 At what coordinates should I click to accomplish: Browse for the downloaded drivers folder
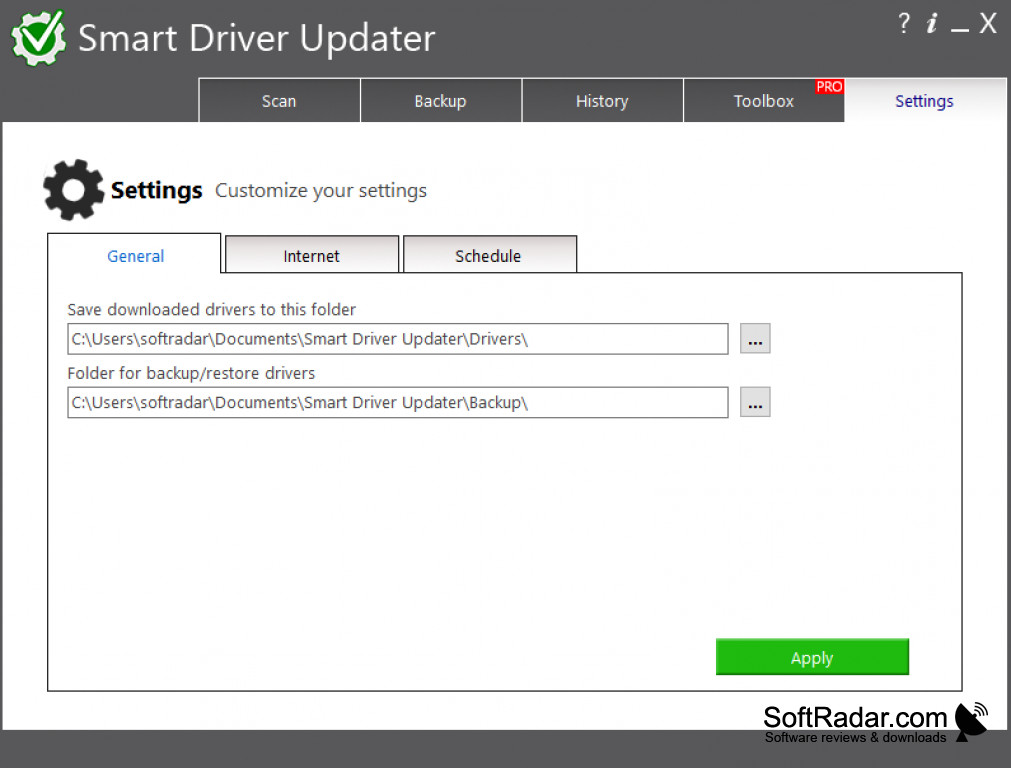[x=755, y=339]
